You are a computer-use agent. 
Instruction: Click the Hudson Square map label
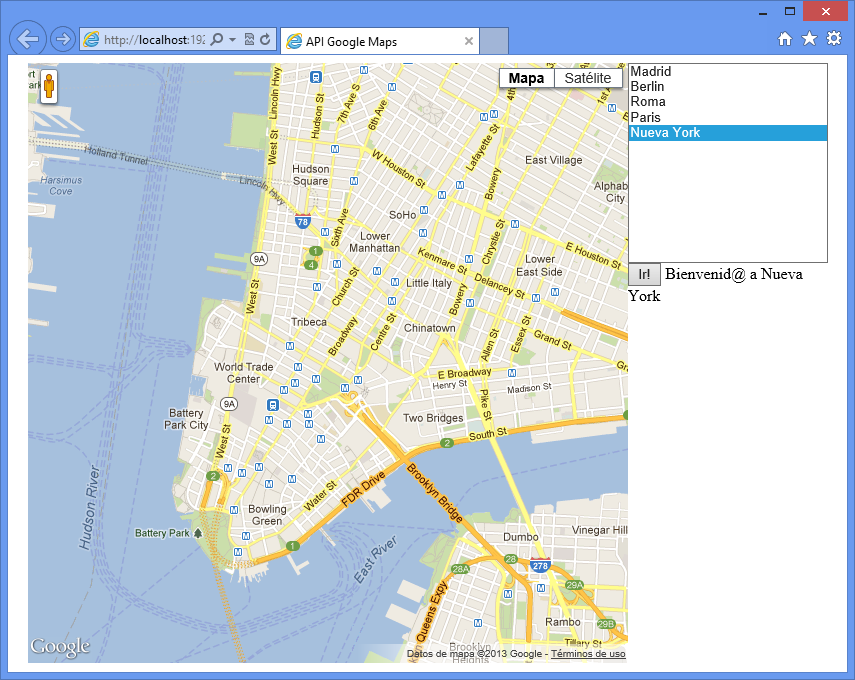click(x=310, y=174)
